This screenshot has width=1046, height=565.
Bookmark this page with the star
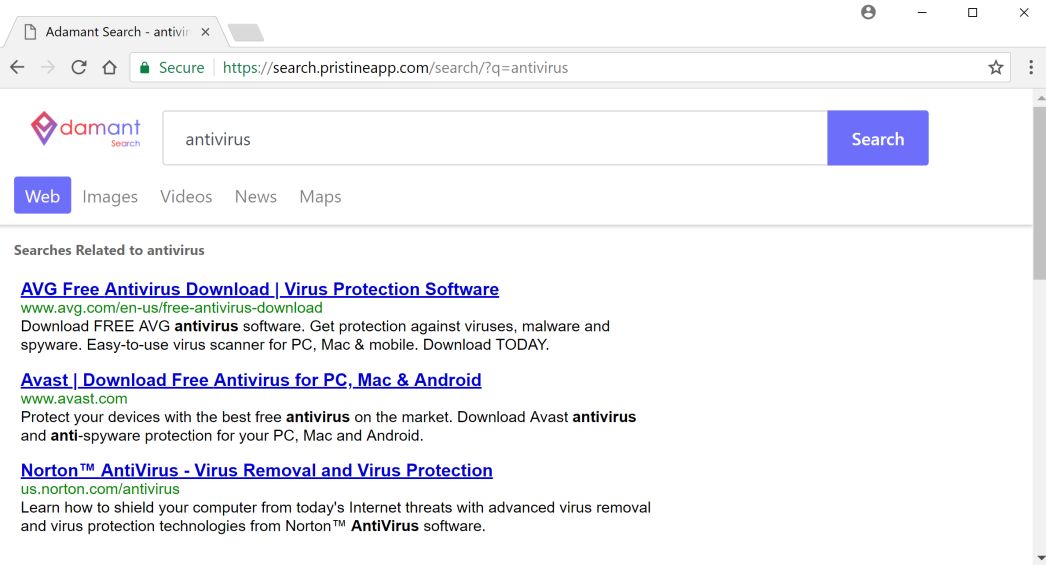(x=996, y=68)
